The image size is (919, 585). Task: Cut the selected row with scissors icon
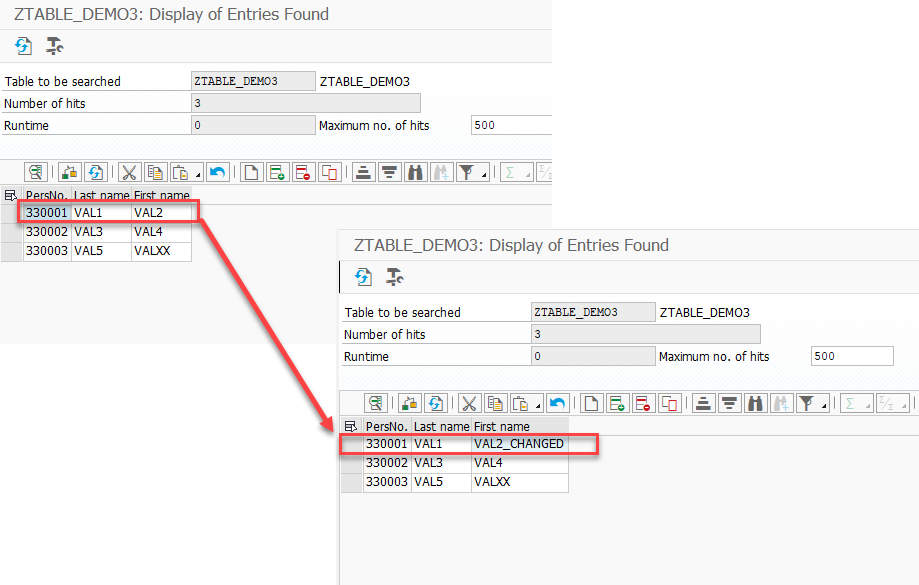coord(468,403)
